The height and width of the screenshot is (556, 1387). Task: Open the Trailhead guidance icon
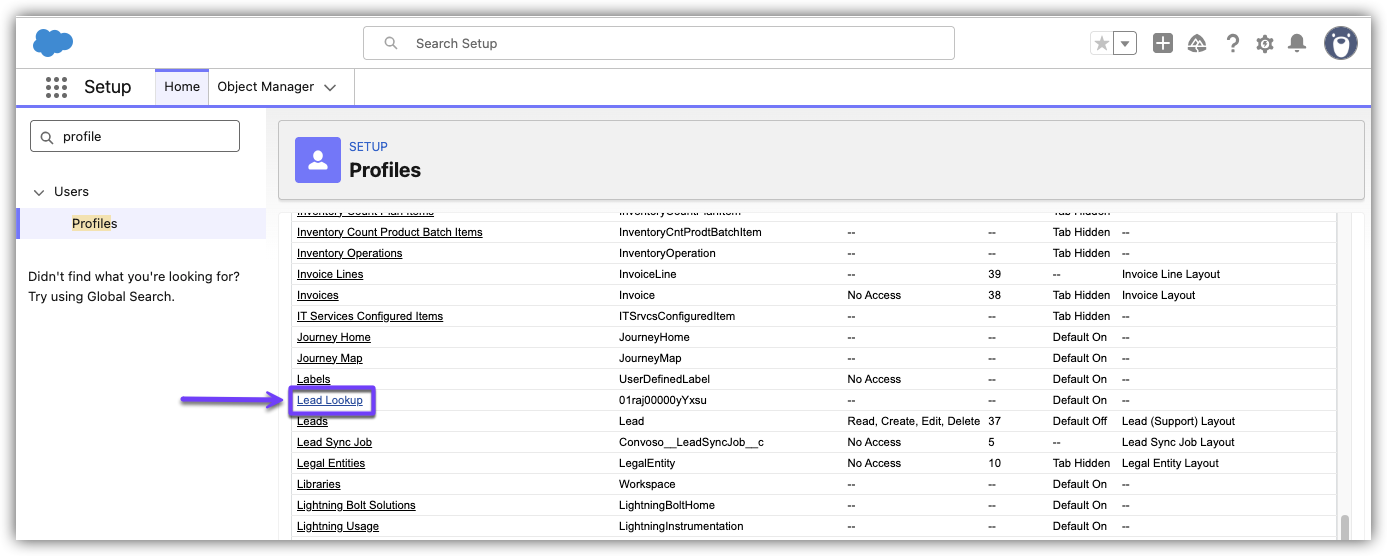tap(1197, 43)
